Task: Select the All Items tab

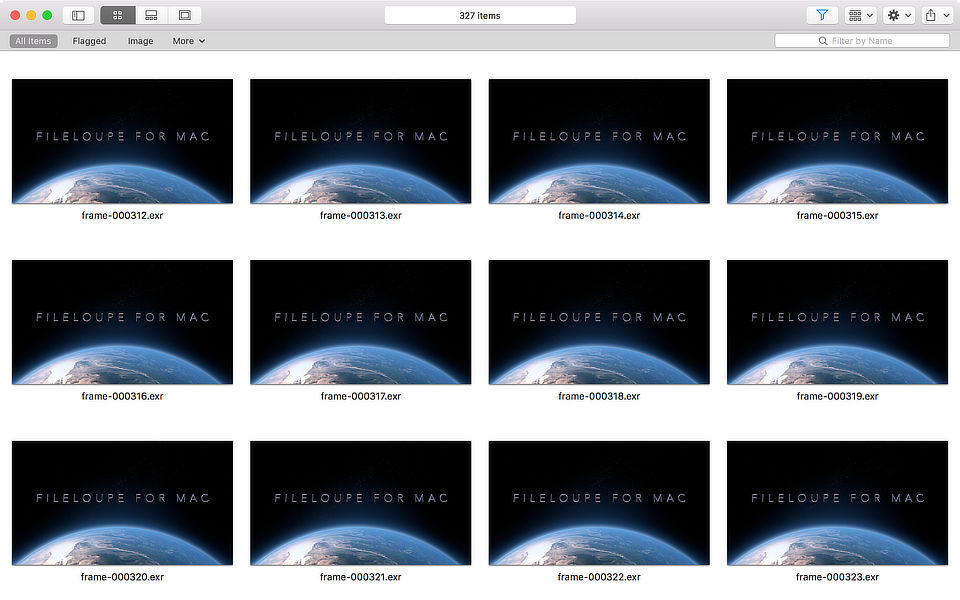Action: 32,41
